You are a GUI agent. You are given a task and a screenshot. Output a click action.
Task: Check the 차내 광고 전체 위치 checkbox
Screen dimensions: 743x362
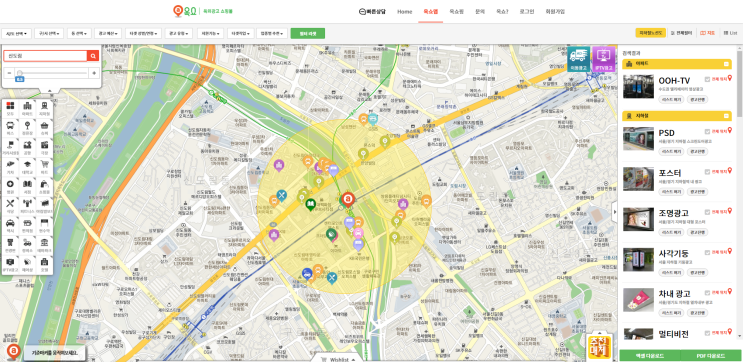[x=707, y=293]
